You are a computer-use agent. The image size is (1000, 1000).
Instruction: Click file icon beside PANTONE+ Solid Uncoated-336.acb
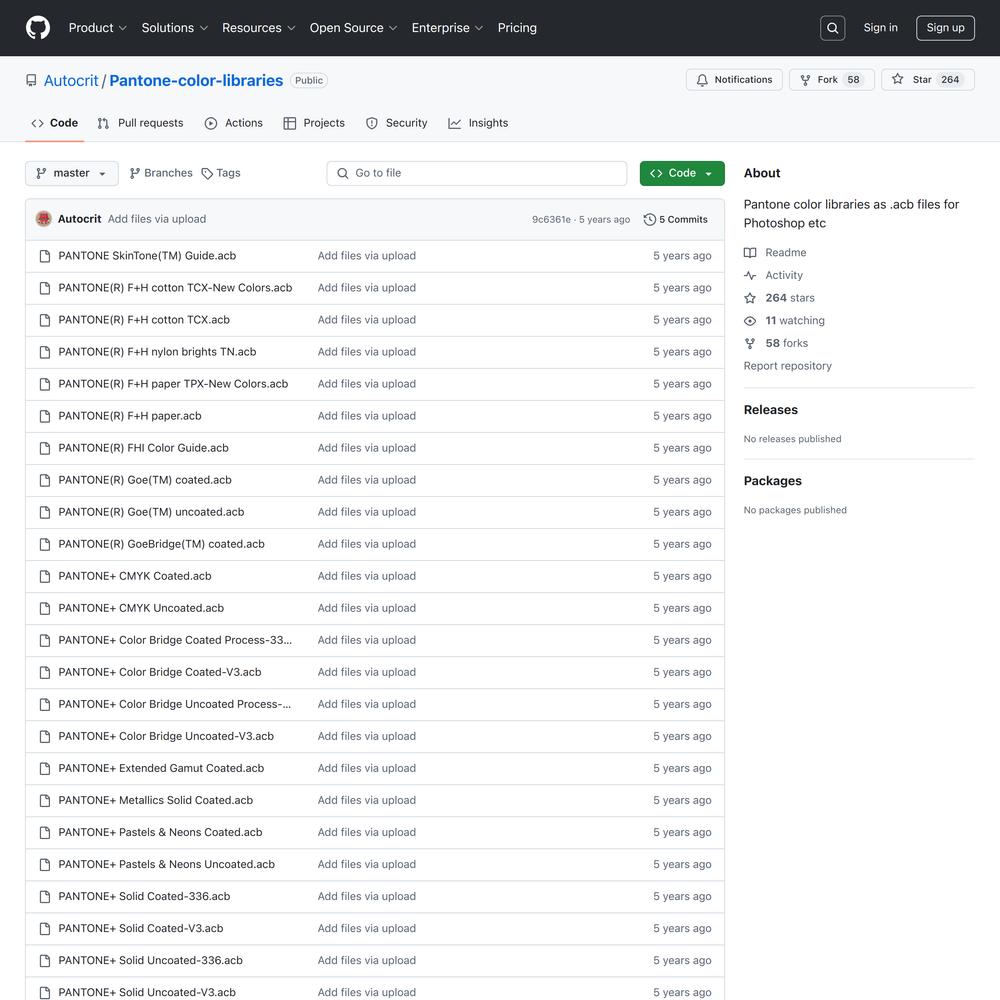click(x=45, y=960)
